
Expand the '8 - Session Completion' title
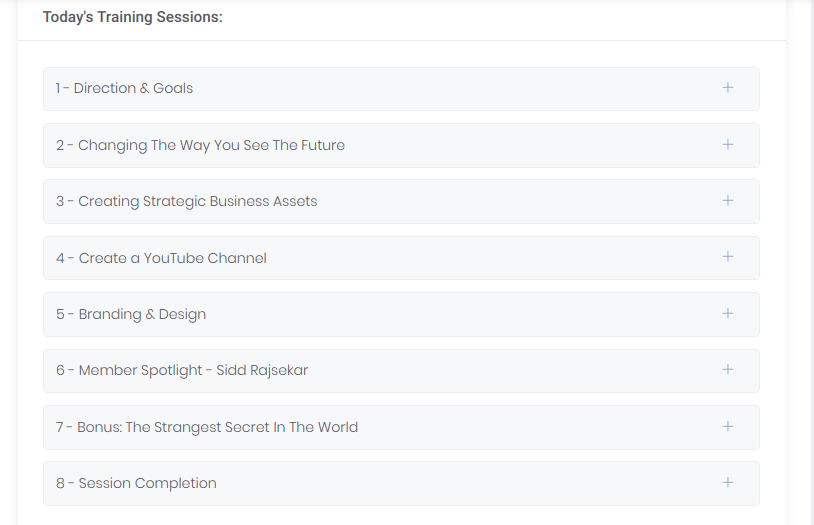coord(136,483)
